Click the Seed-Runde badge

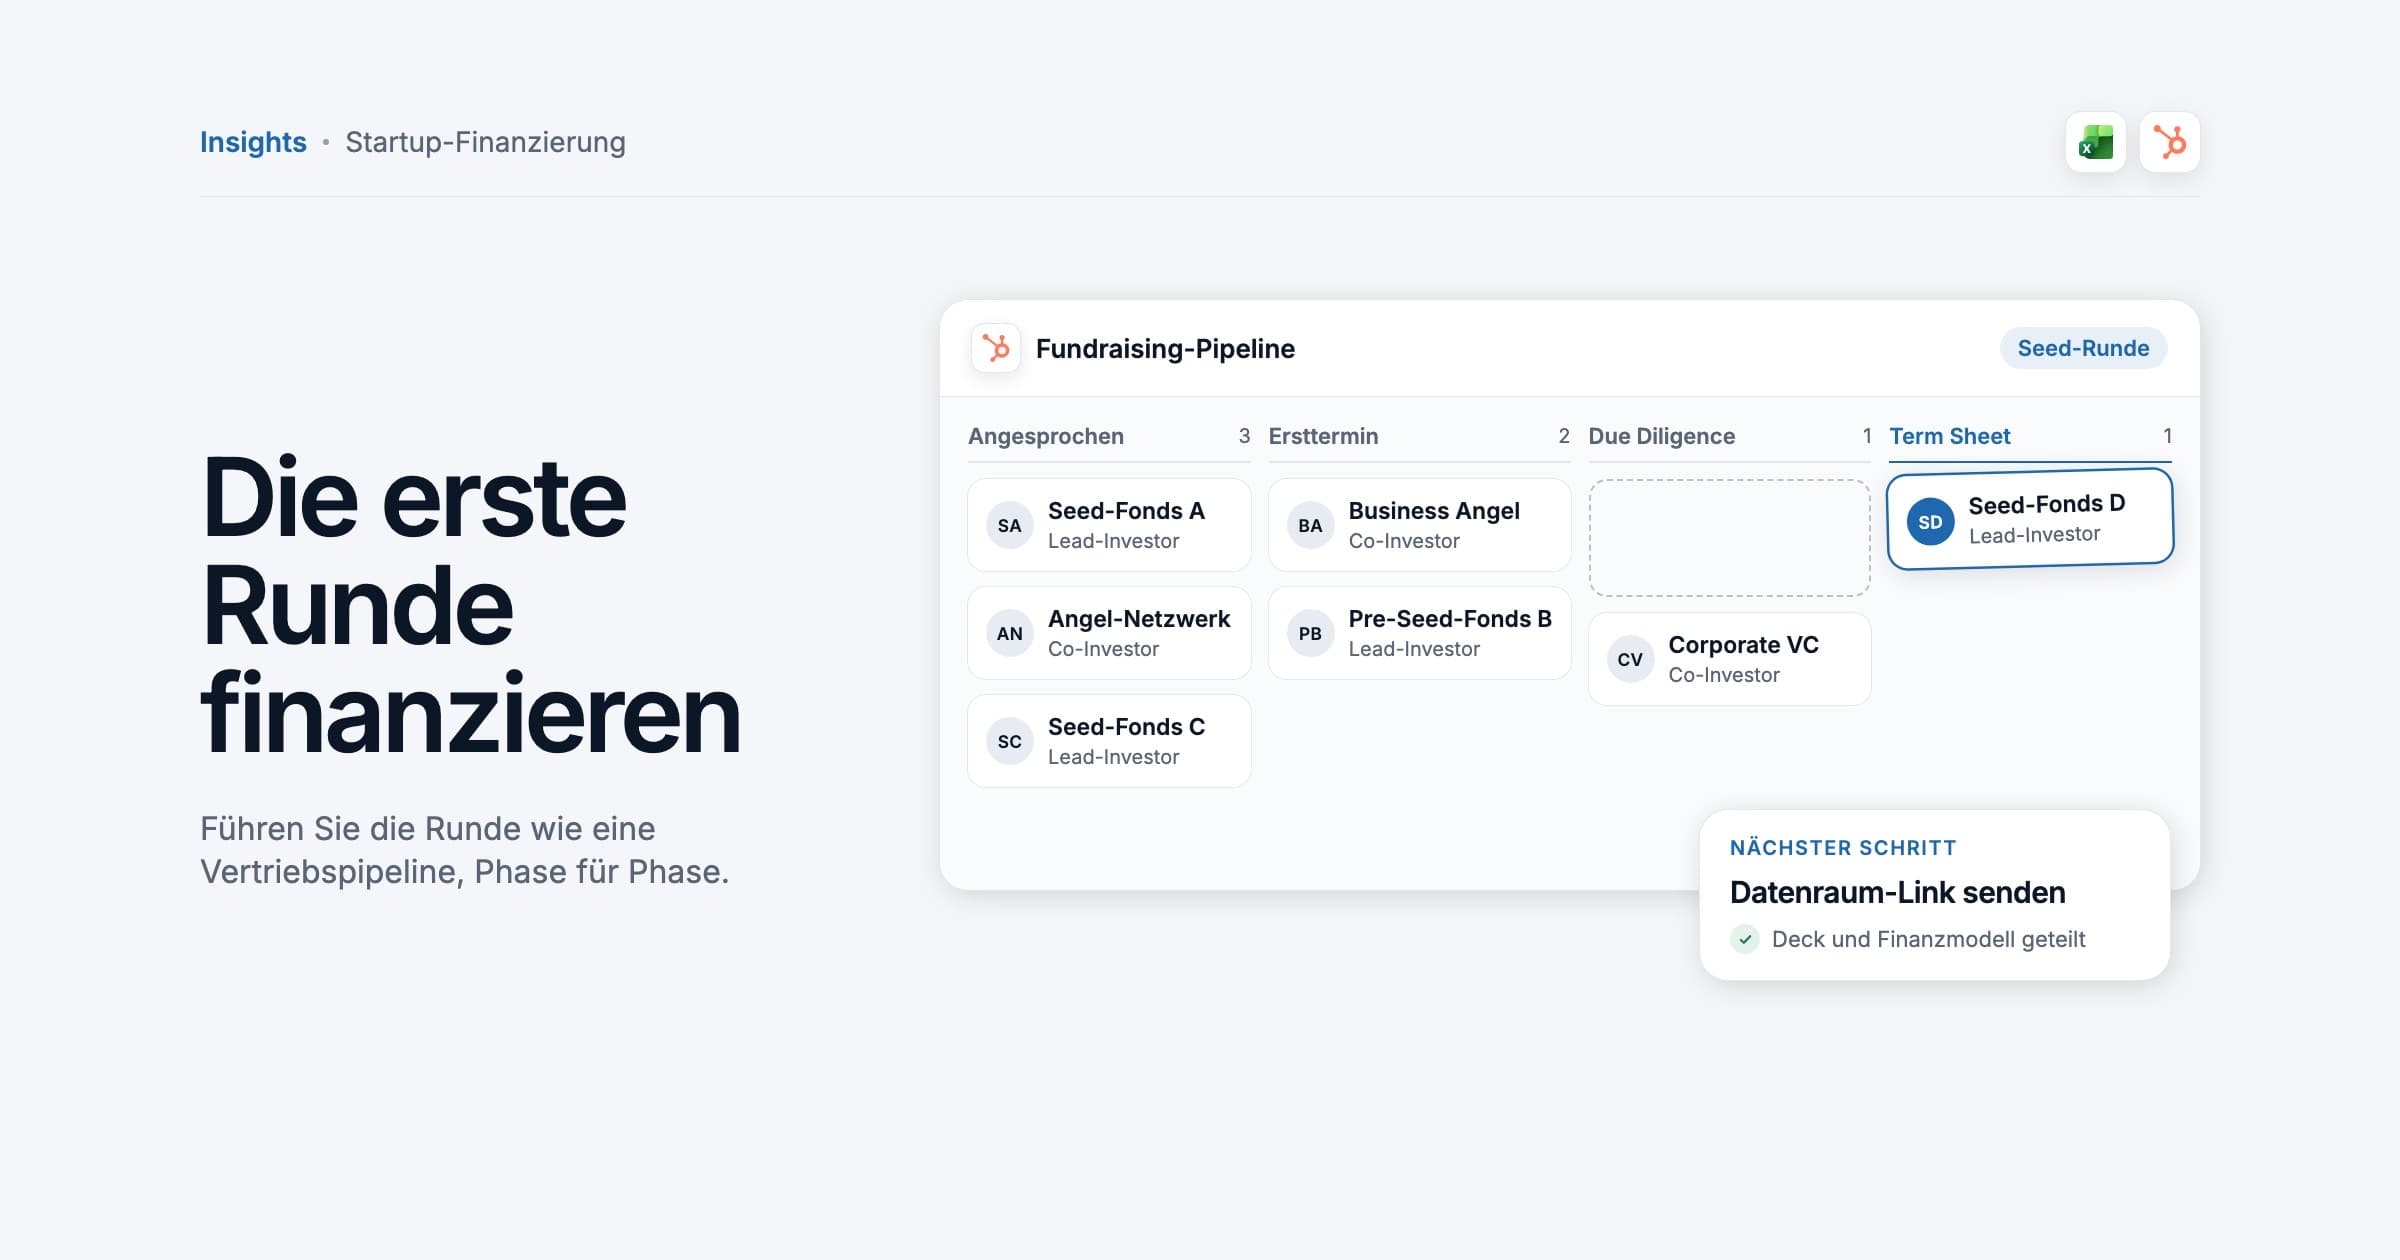2083,348
